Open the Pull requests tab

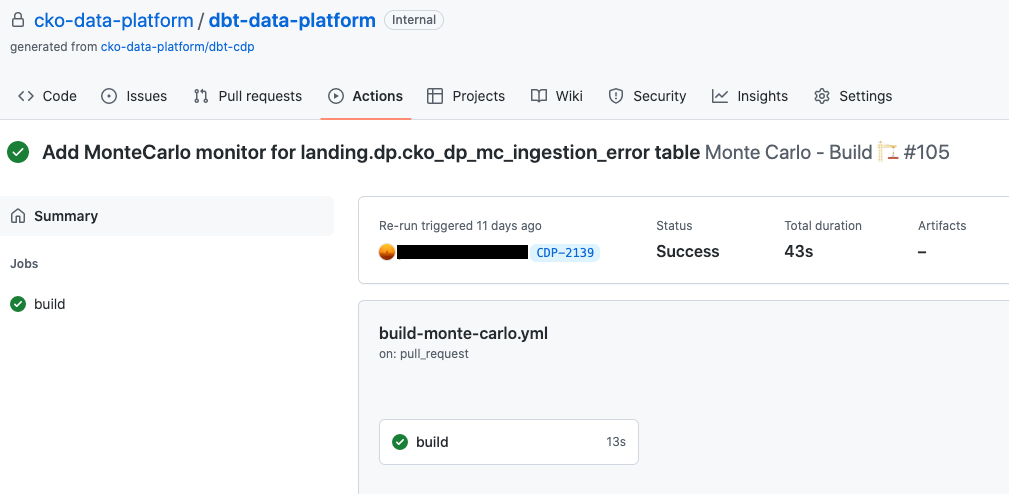259,96
